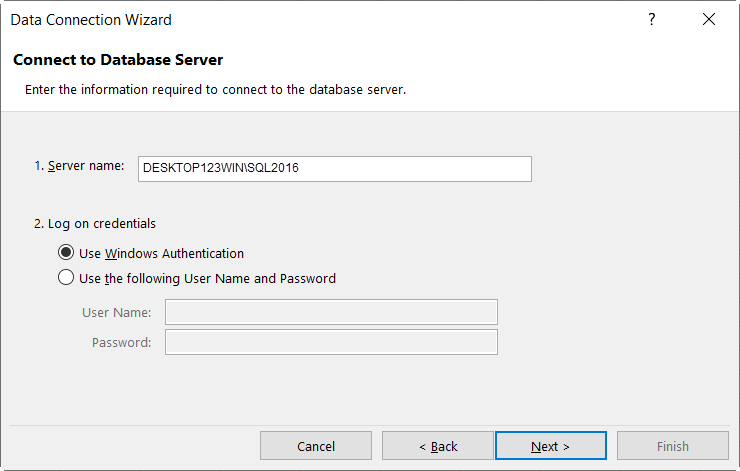The width and height of the screenshot is (740, 471).
Task: Click the 'Server name:' label
Action: coord(79,166)
